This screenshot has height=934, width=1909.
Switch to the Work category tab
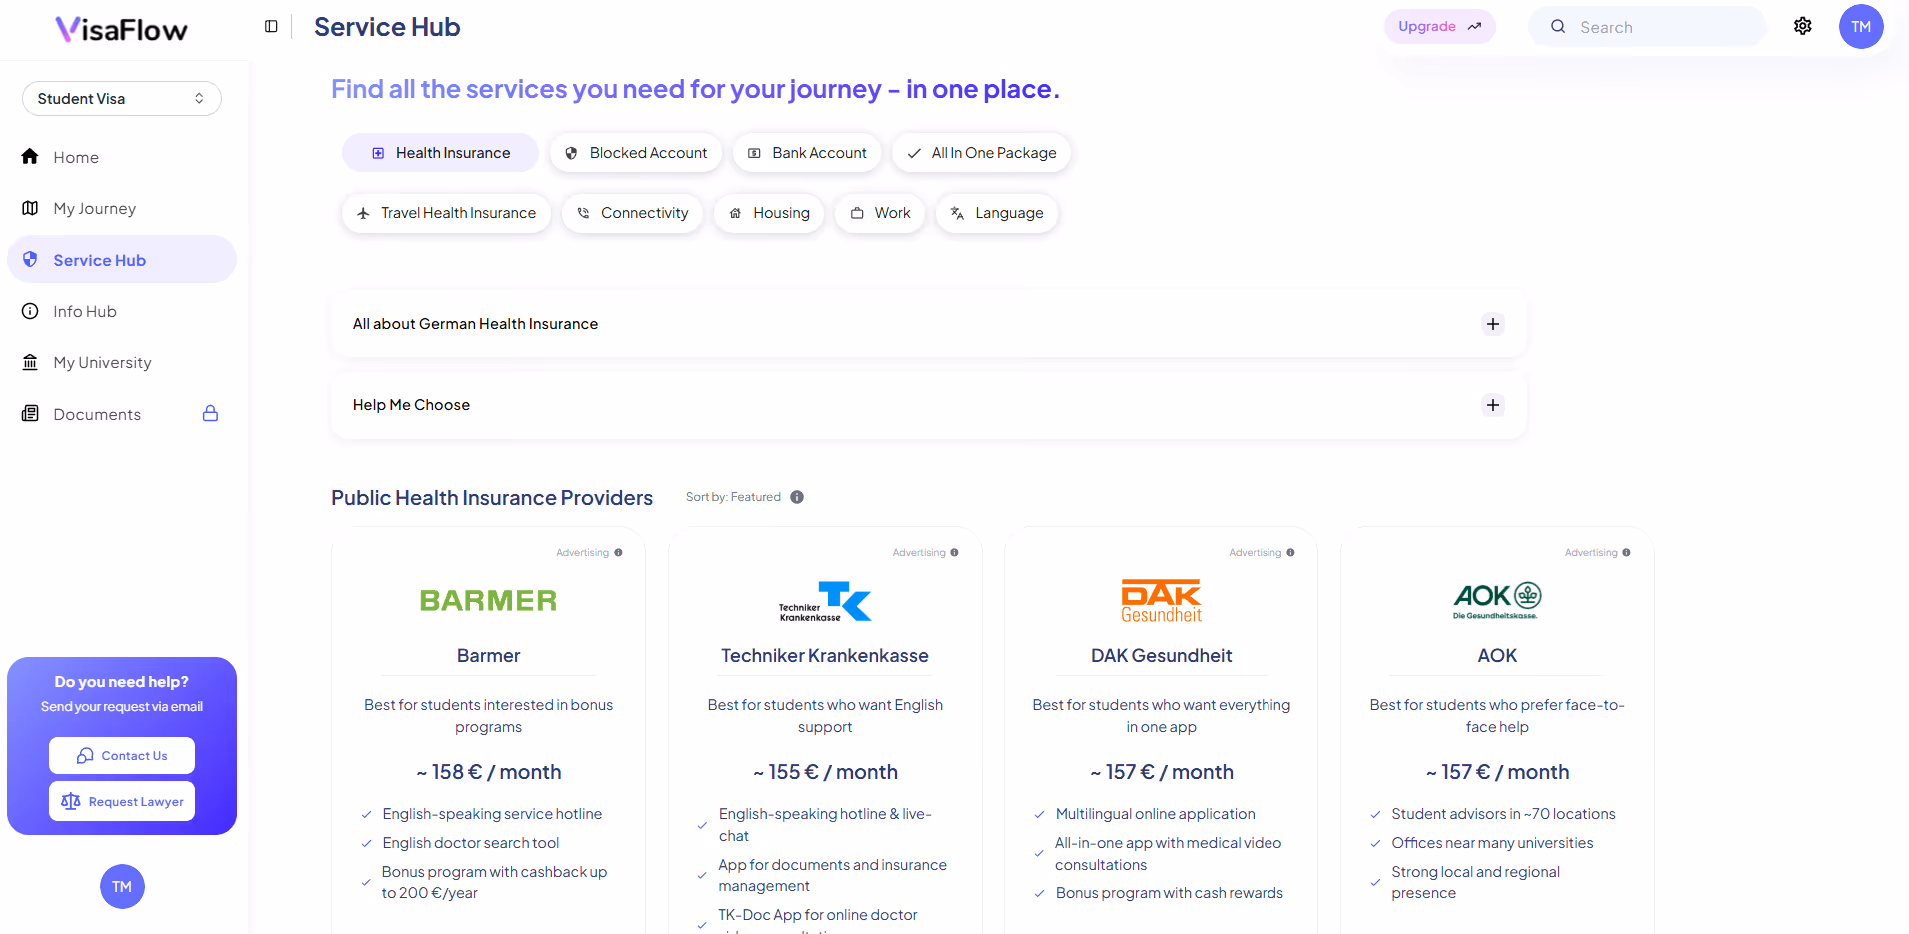coord(879,212)
